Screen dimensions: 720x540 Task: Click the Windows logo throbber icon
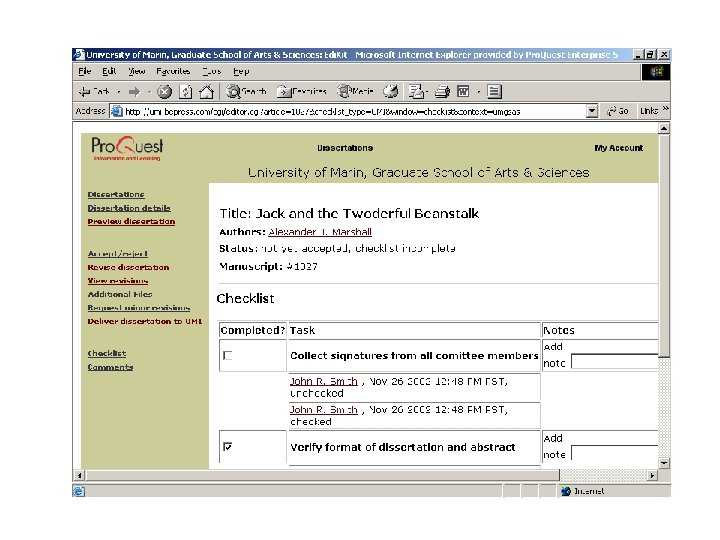(x=656, y=72)
